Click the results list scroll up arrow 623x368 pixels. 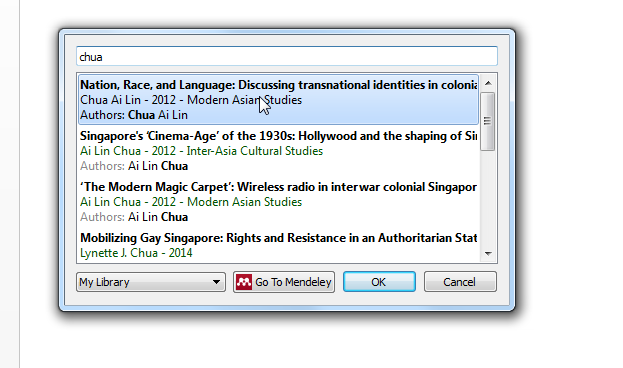pyautogui.click(x=488, y=83)
